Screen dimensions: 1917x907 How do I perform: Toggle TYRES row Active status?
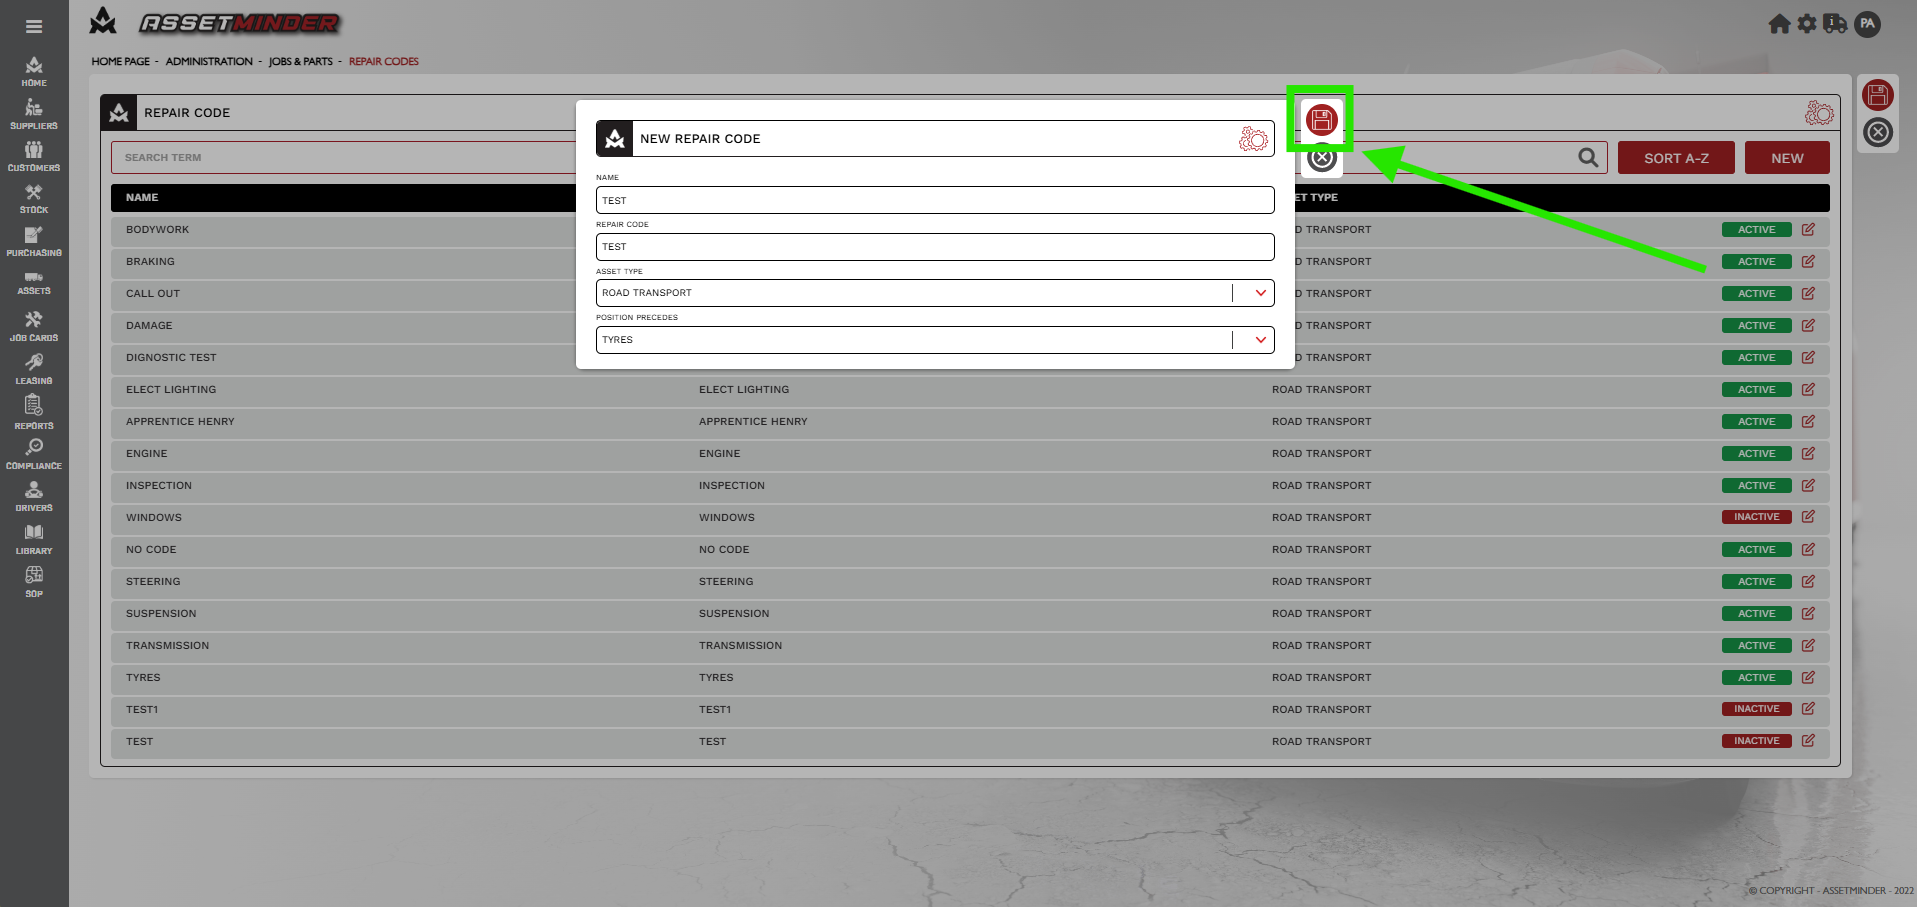point(1756,678)
